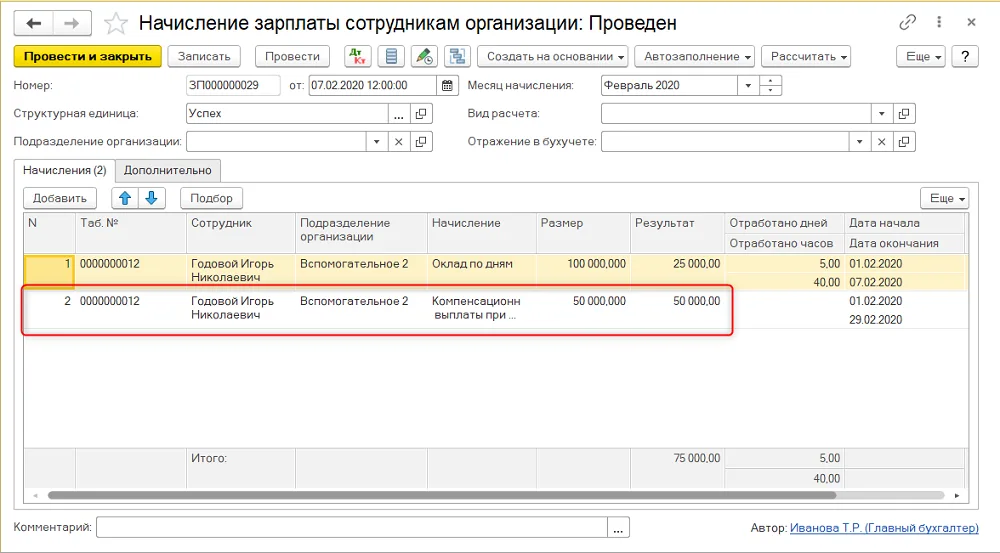Screen dimensions: 1000x553
Task: Focus the Номер input field
Action: 233,85
